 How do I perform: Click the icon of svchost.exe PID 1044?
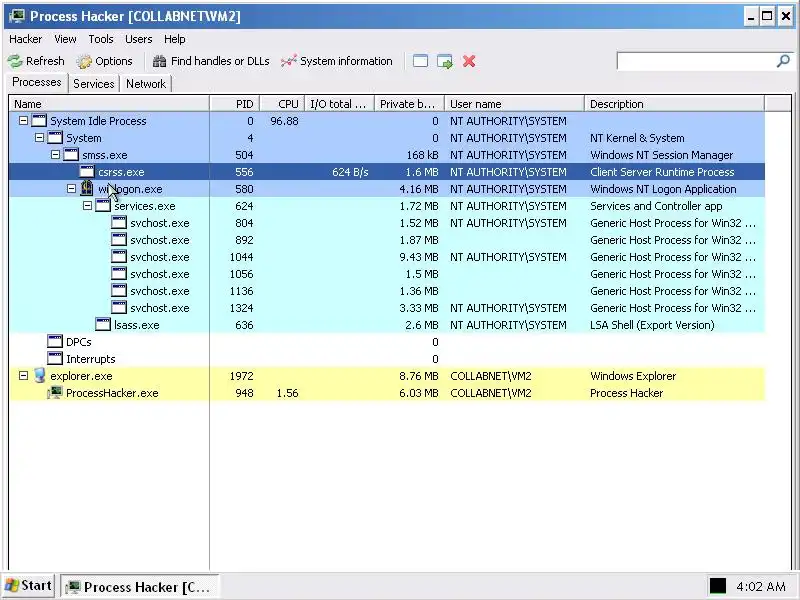[x=119, y=257]
